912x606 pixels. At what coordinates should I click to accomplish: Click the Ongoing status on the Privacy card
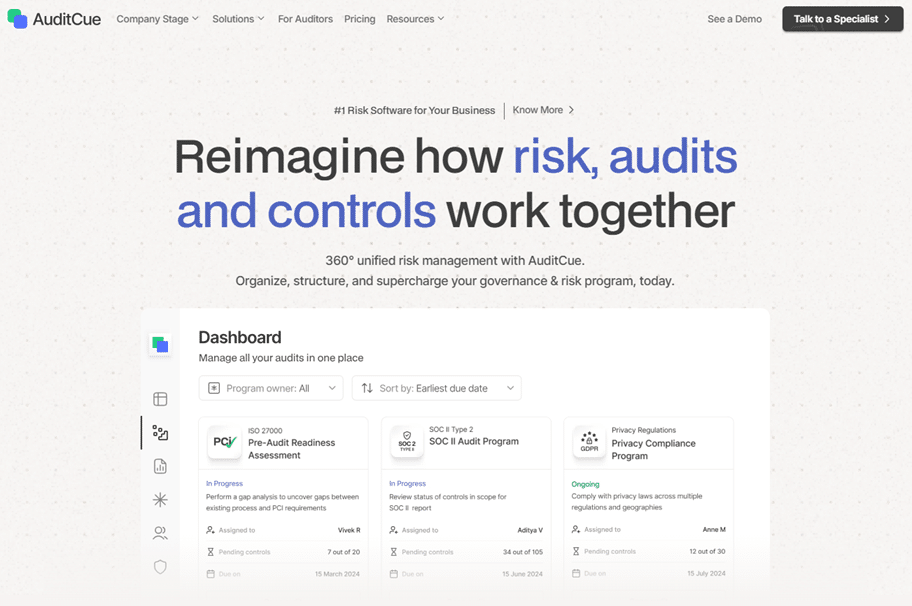585,484
